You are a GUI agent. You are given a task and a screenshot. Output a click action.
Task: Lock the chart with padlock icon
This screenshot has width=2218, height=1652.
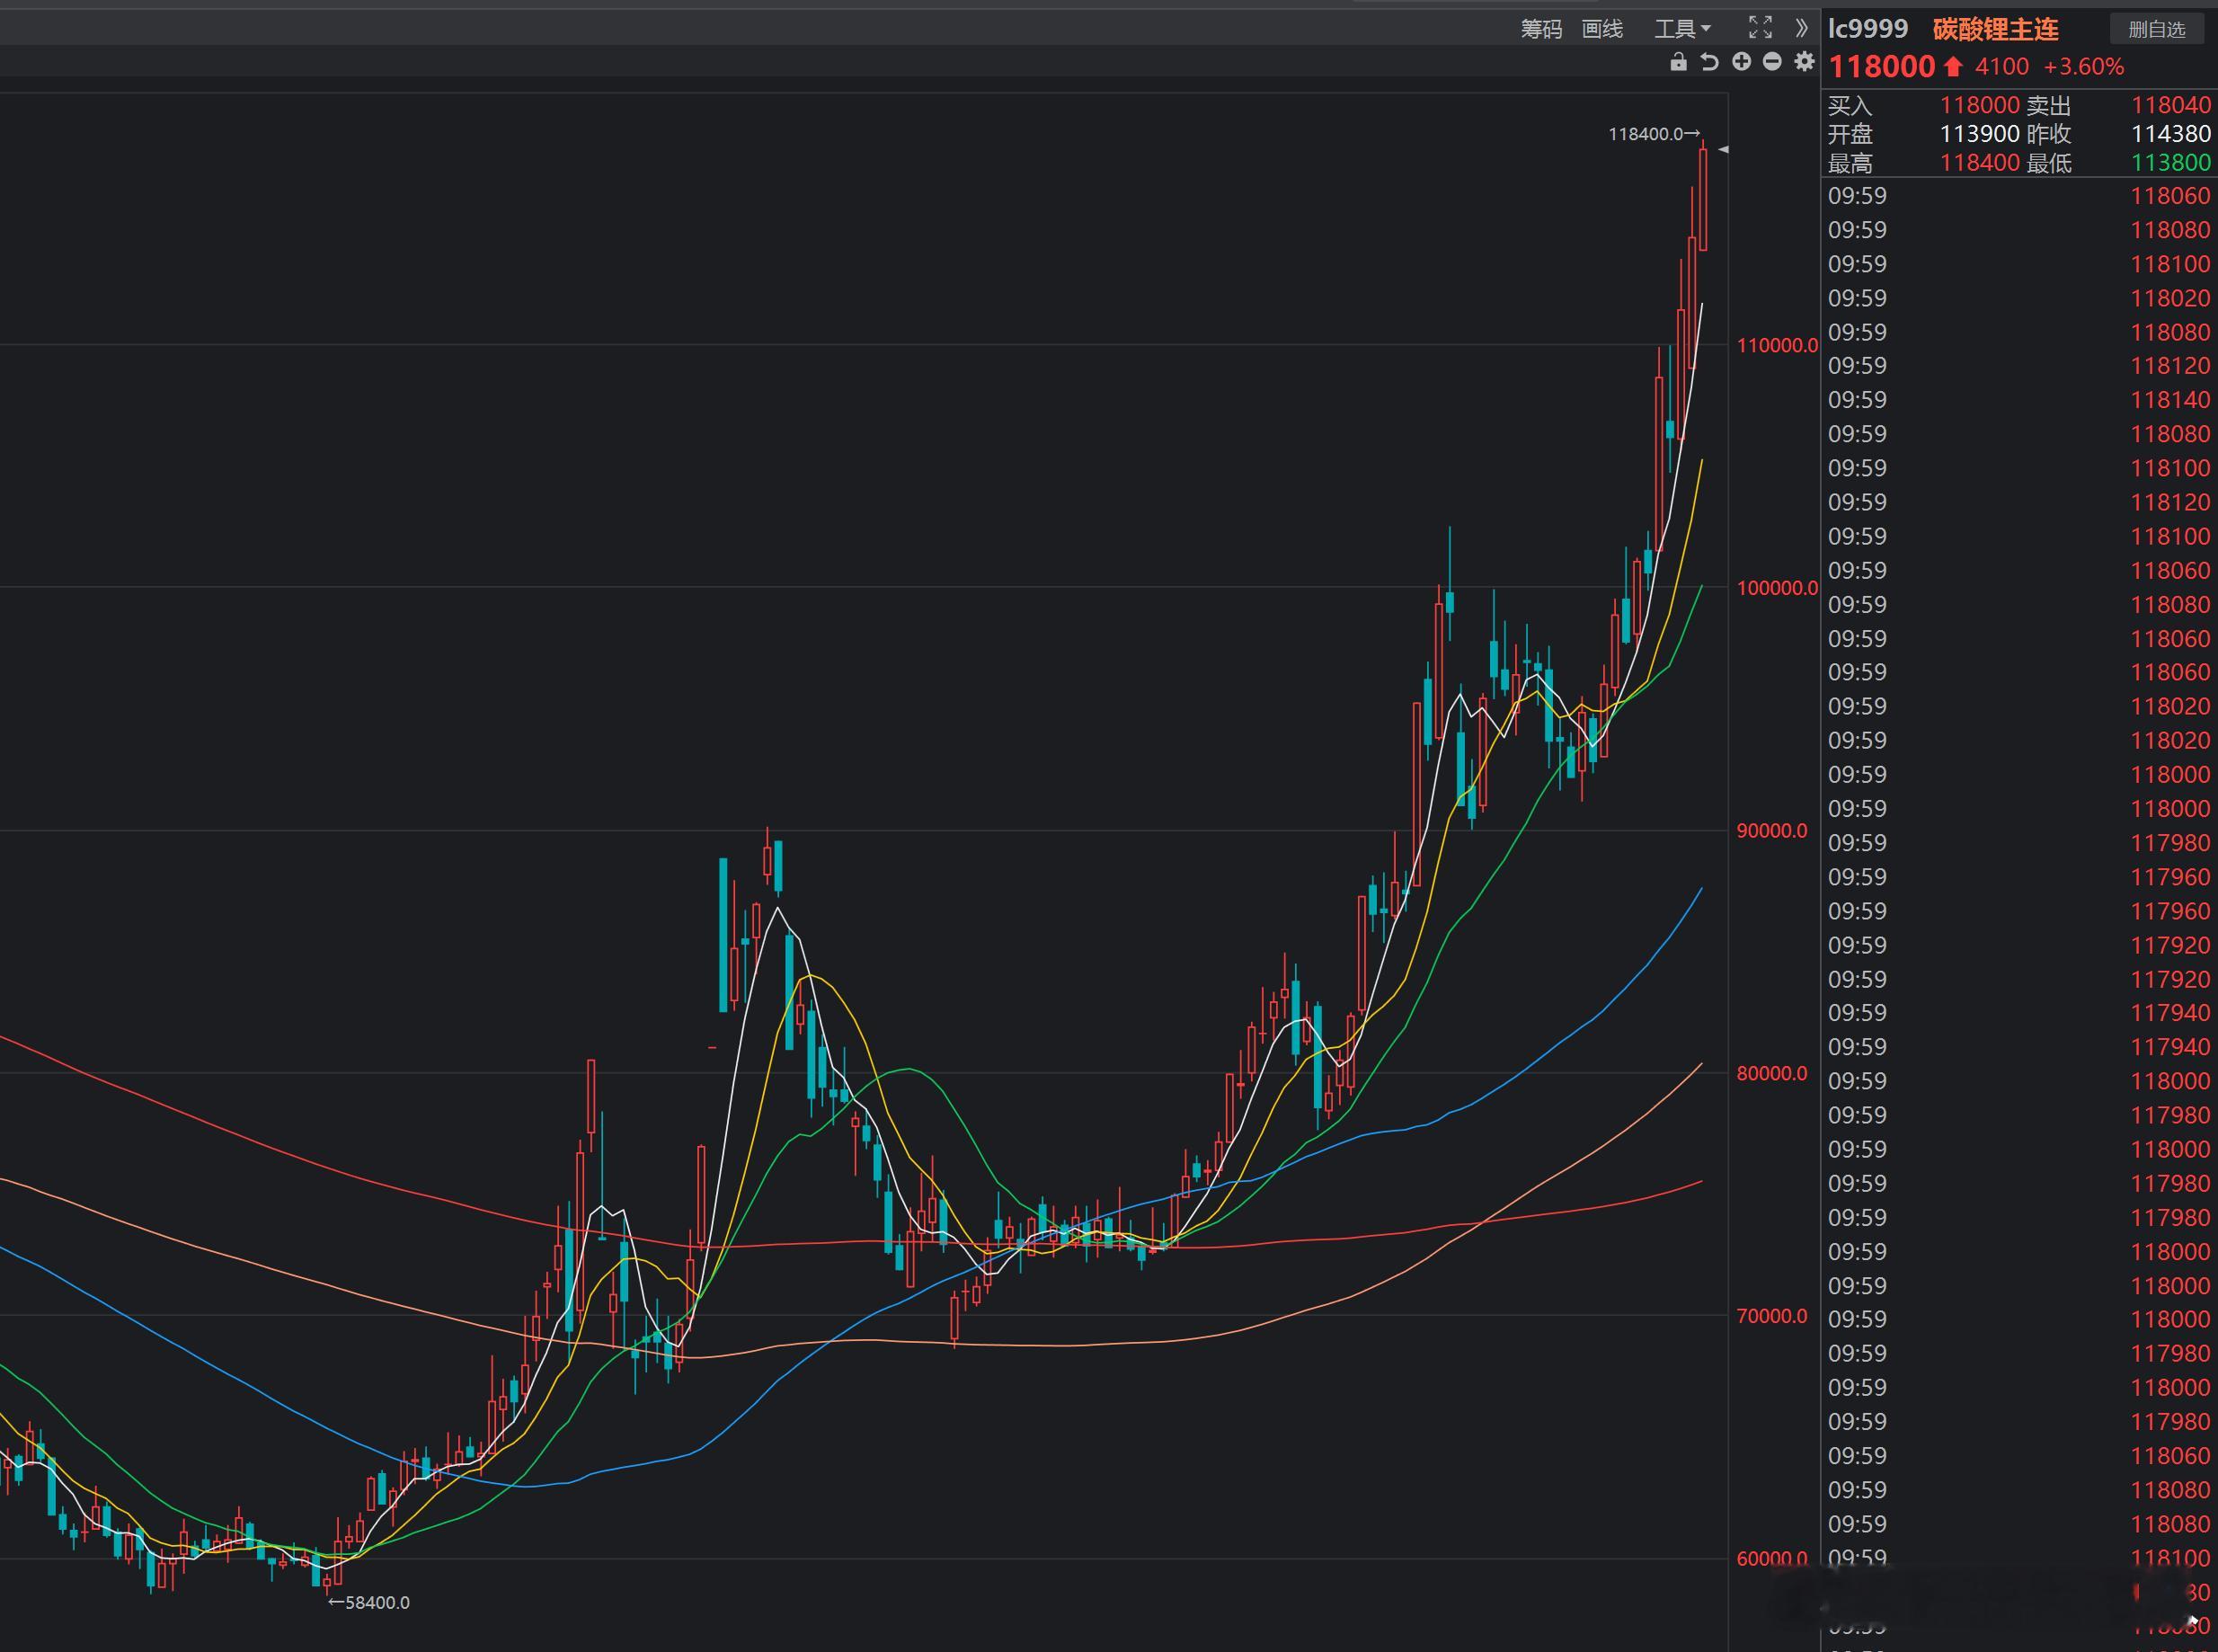(1678, 62)
